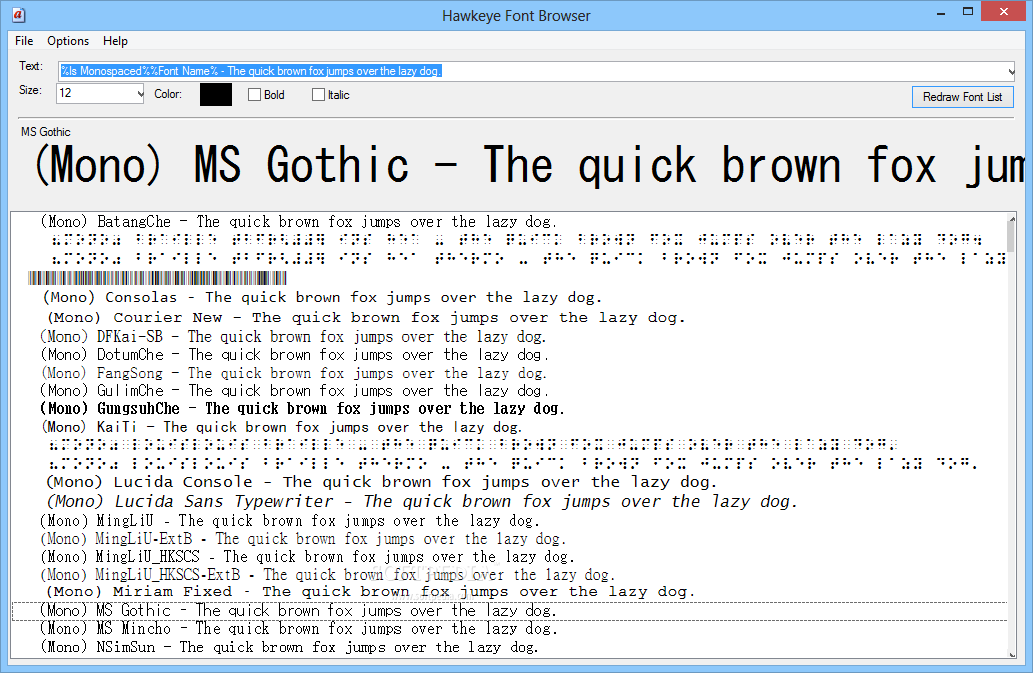Click the Redraw Font List button
Viewport: 1033px width, 673px height.
[963, 97]
